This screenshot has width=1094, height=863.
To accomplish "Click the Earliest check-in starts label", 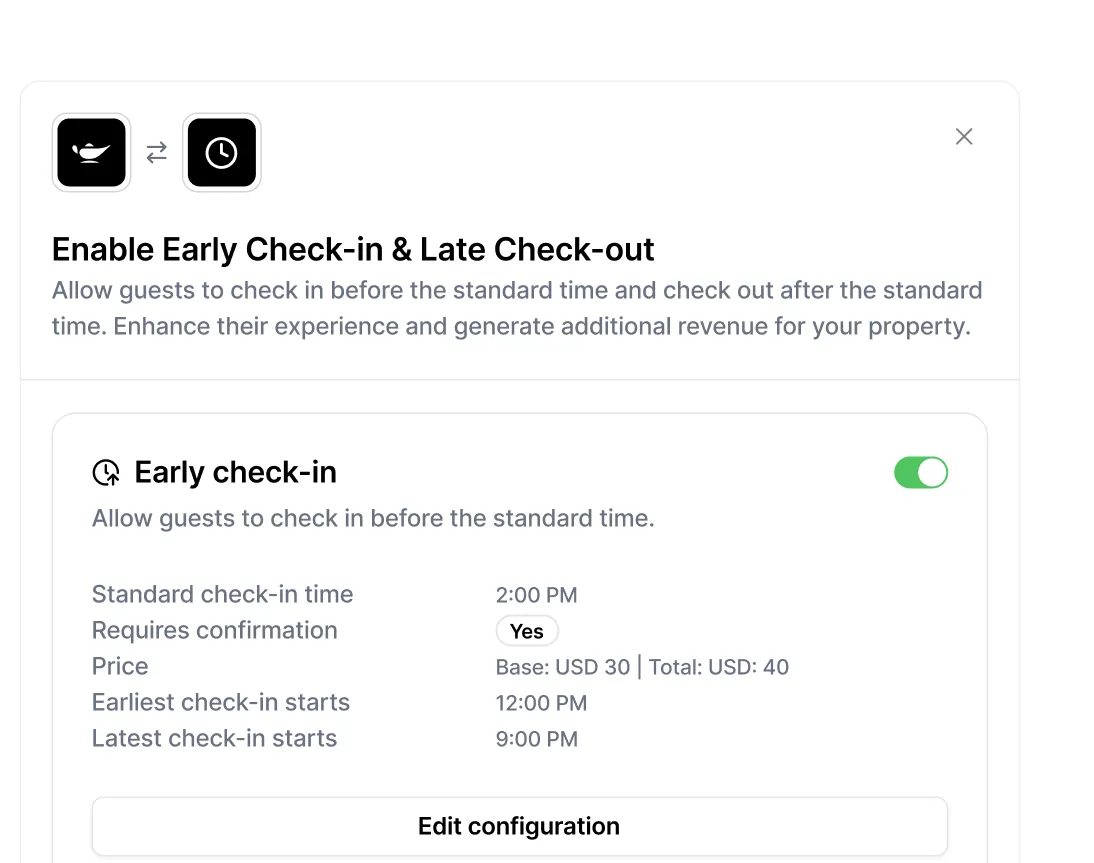I will click(221, 702).
